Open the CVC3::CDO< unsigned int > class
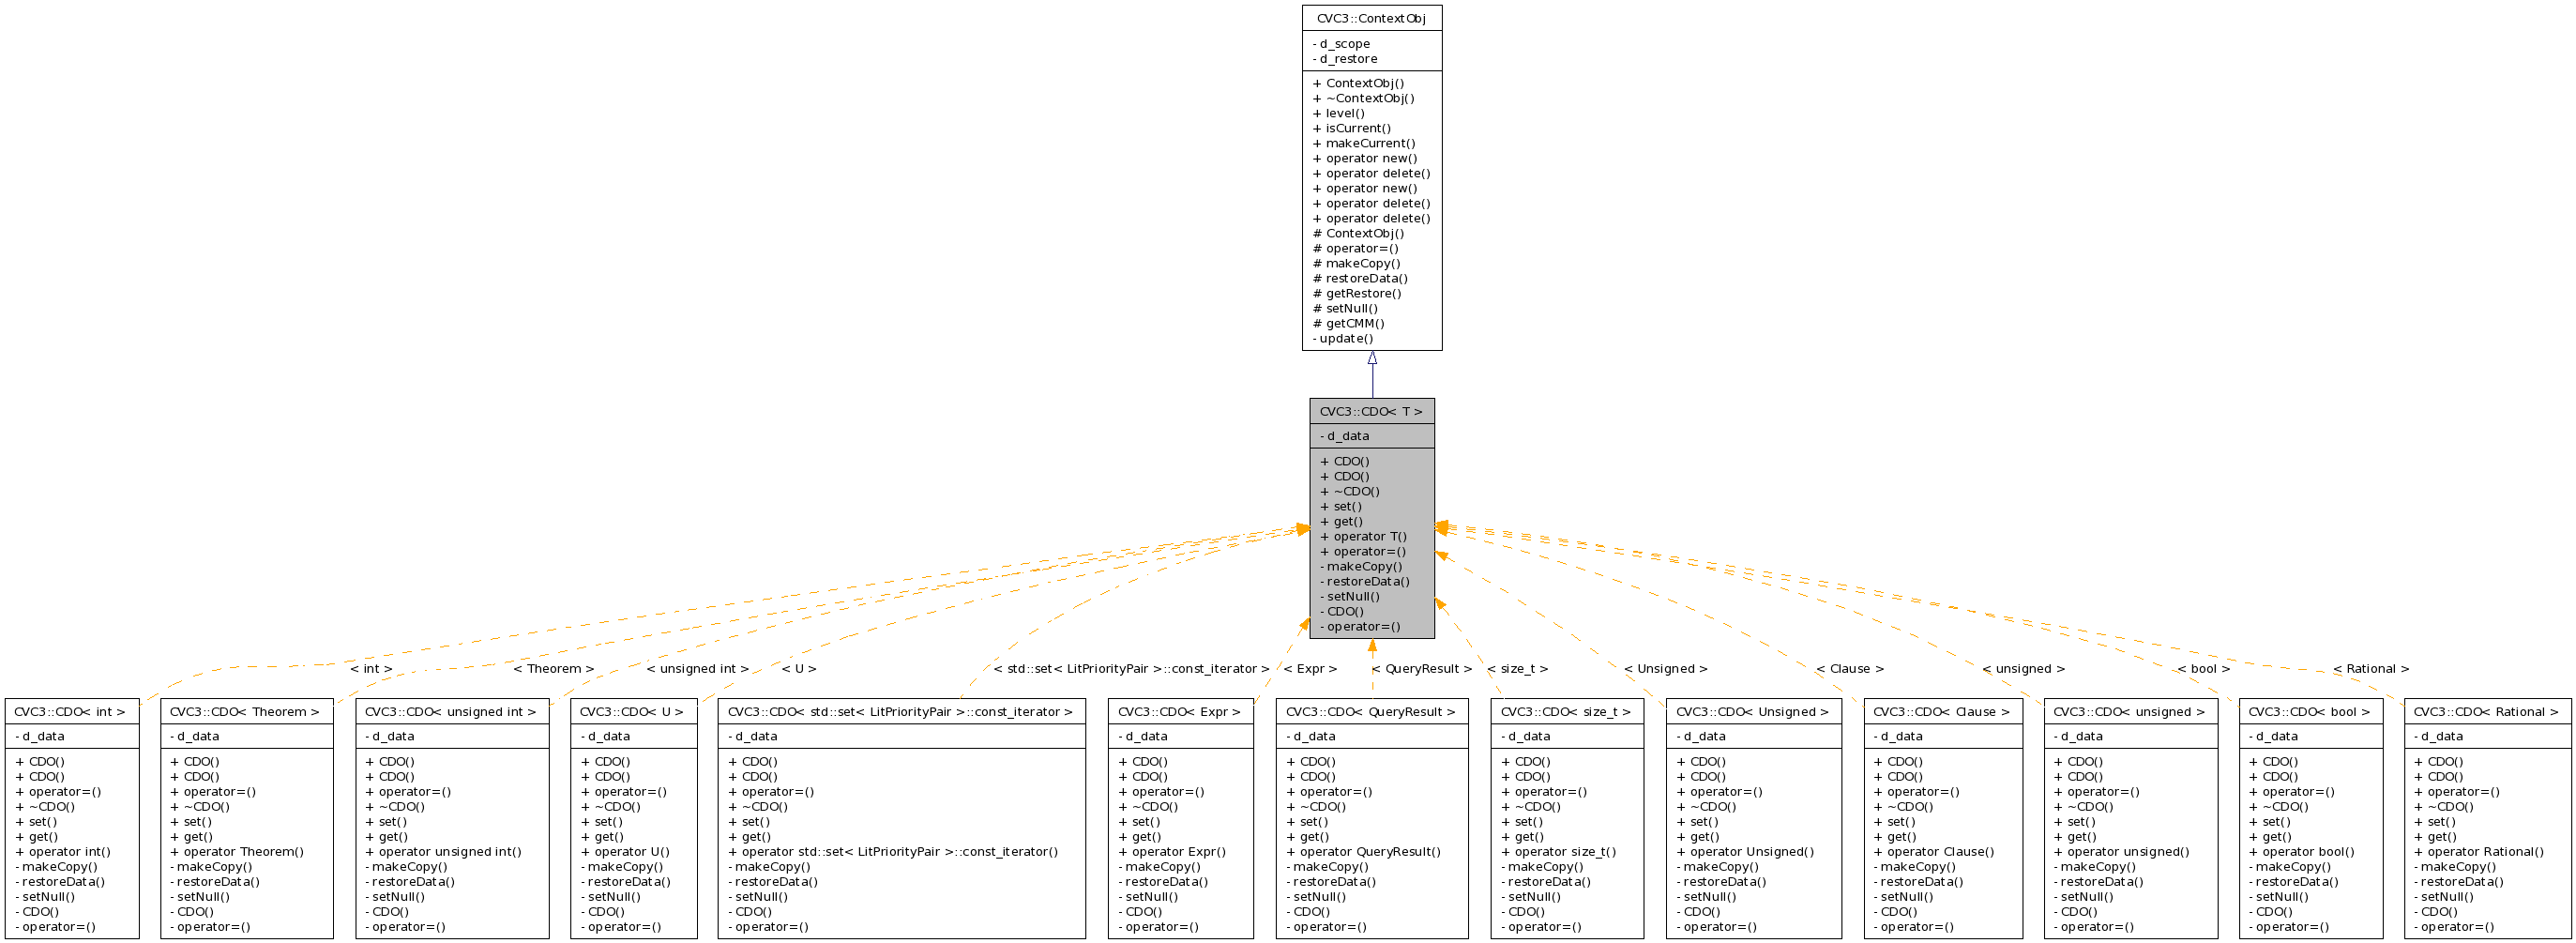 coord(452,712)
